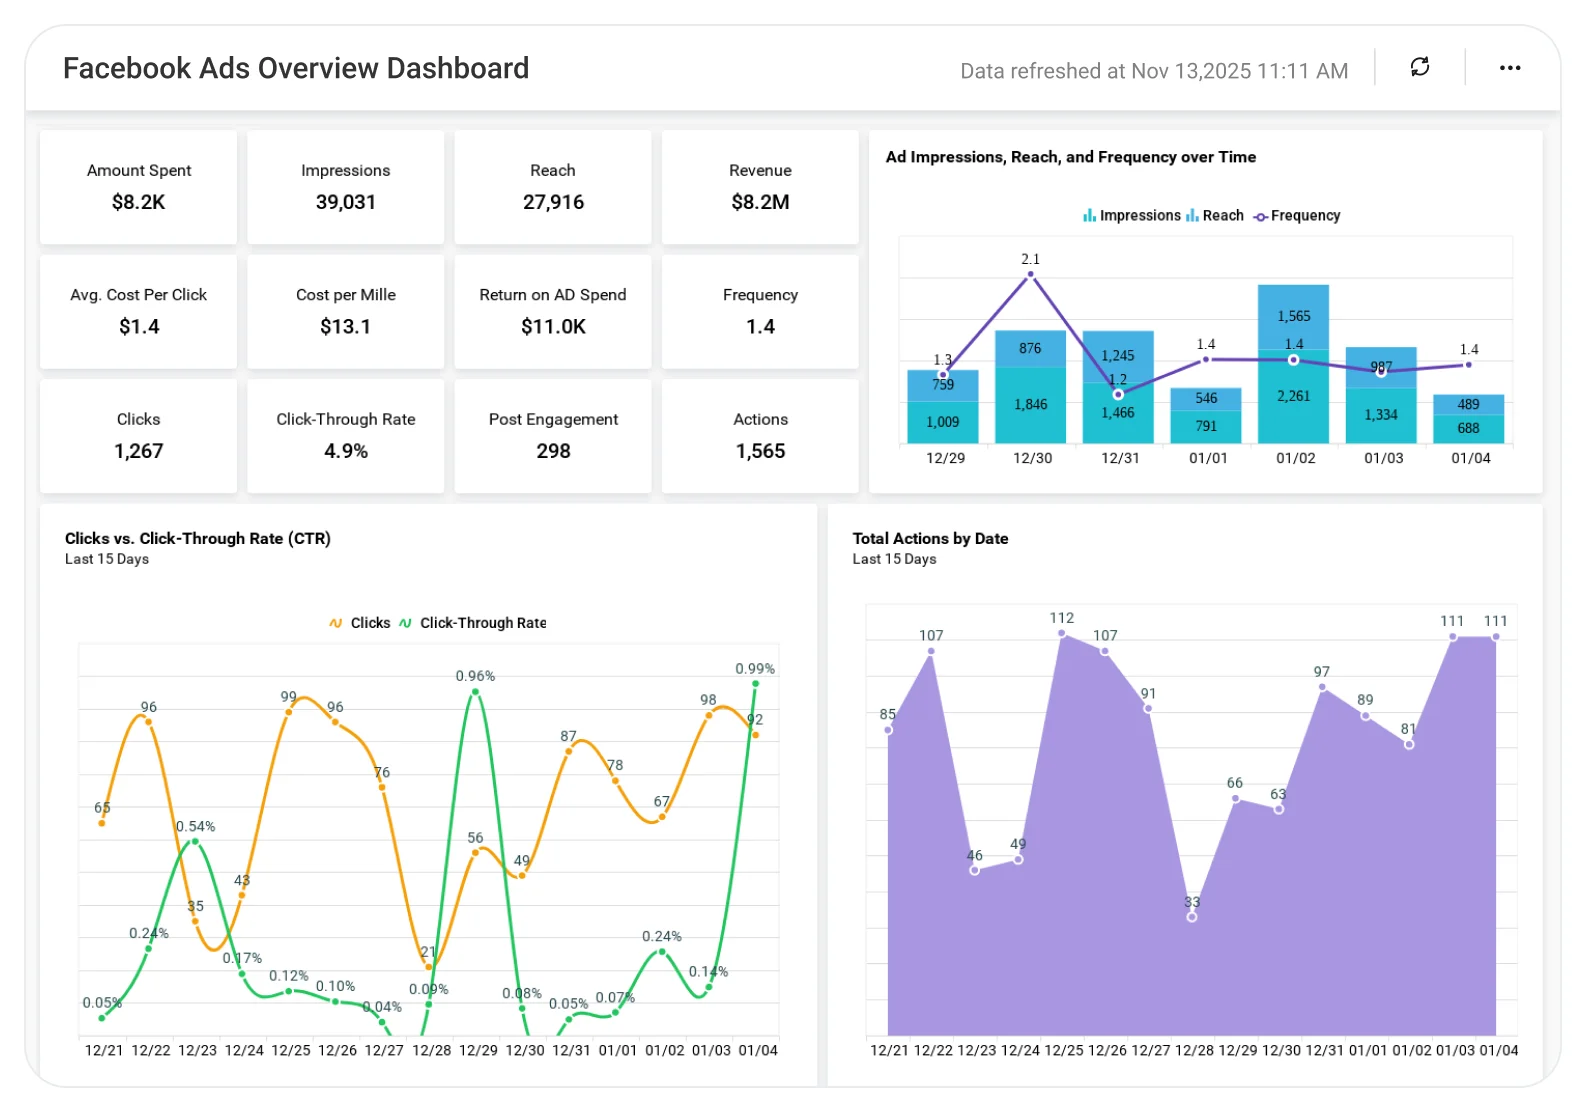Click the 0.54% CTR point on 12/23
The height and width of the screenshot is (1112, 1586).
click(195, 842)
